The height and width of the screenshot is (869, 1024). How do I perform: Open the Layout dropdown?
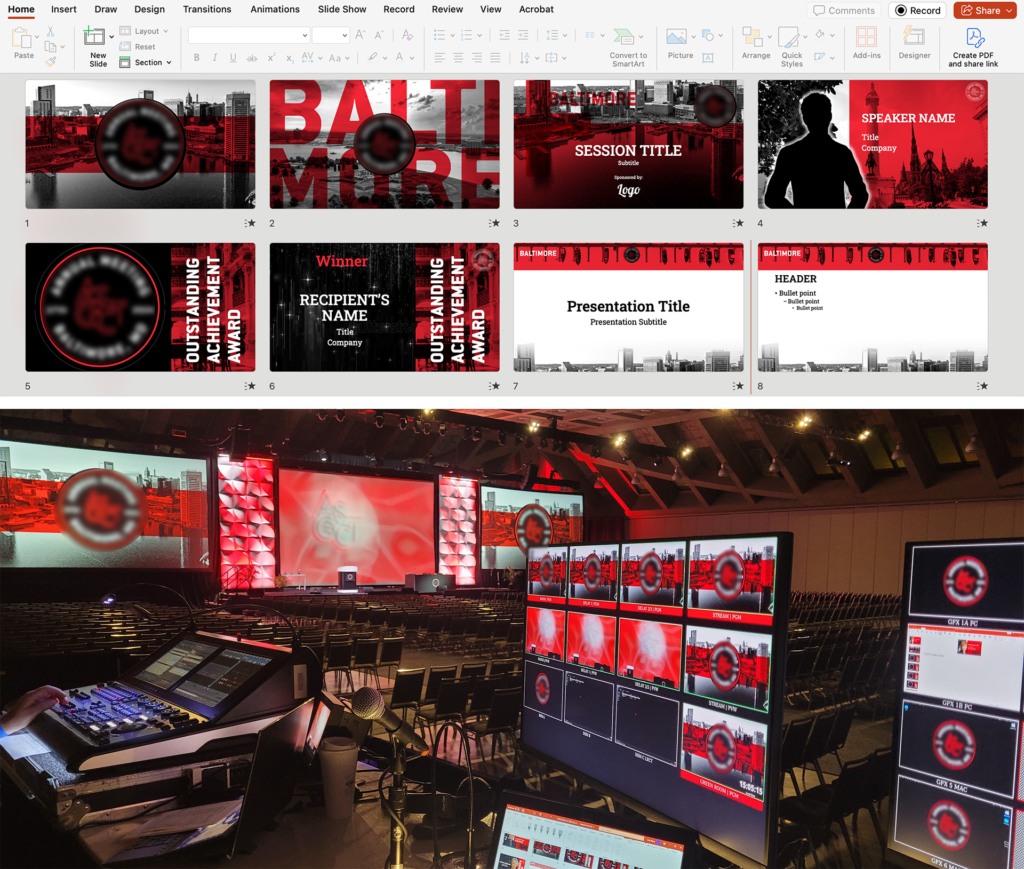pyautogui.click(x=145, y=32)
